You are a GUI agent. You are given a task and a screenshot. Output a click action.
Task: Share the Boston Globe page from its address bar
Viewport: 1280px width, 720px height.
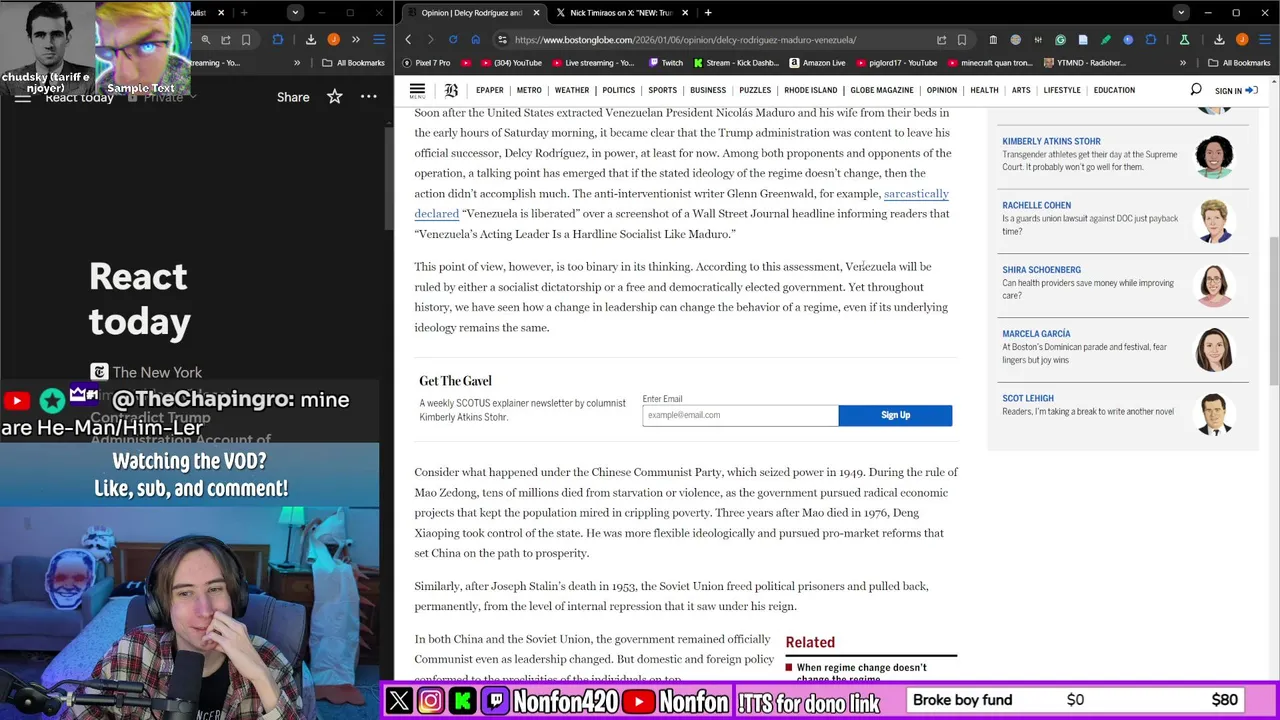click(x=941, y=40)
